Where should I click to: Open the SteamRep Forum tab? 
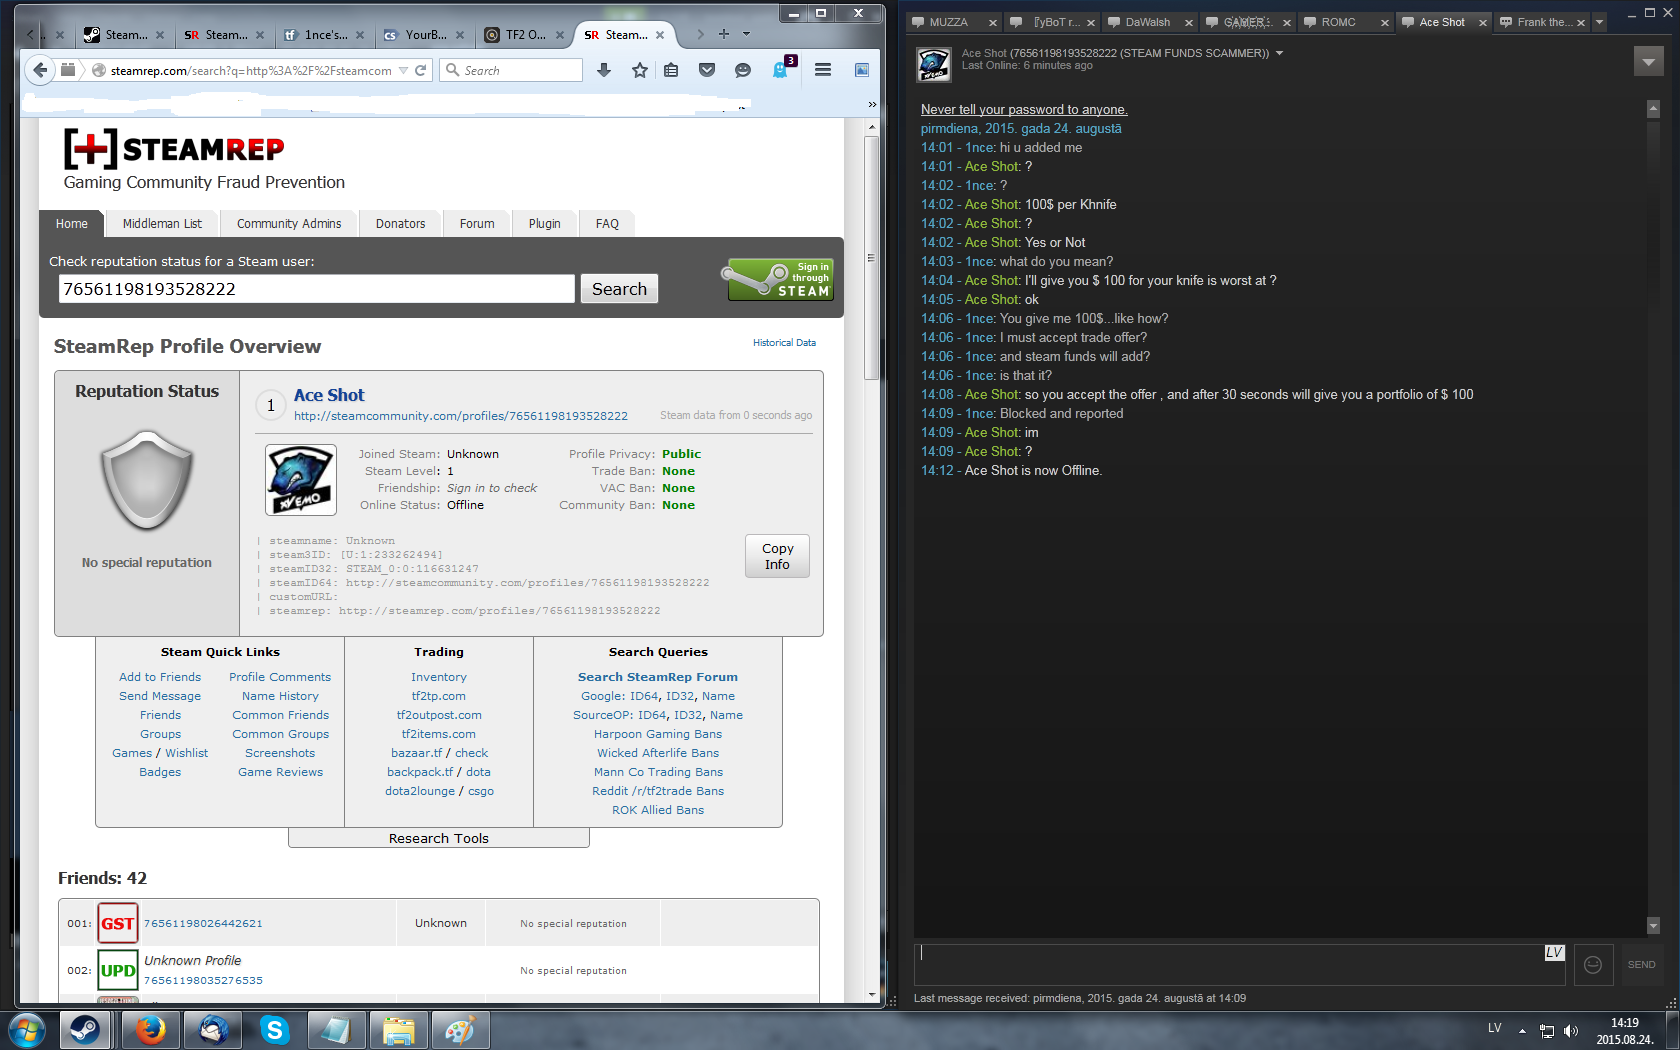(x=477, y=224)
